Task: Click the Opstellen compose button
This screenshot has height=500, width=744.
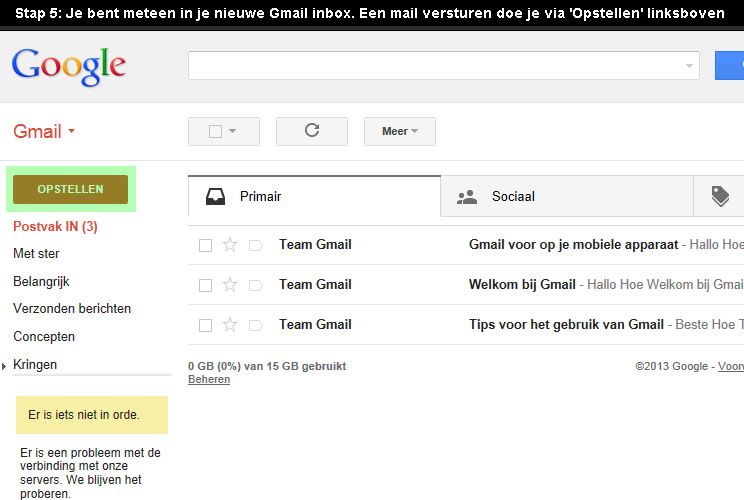Action: pos(70,189)
